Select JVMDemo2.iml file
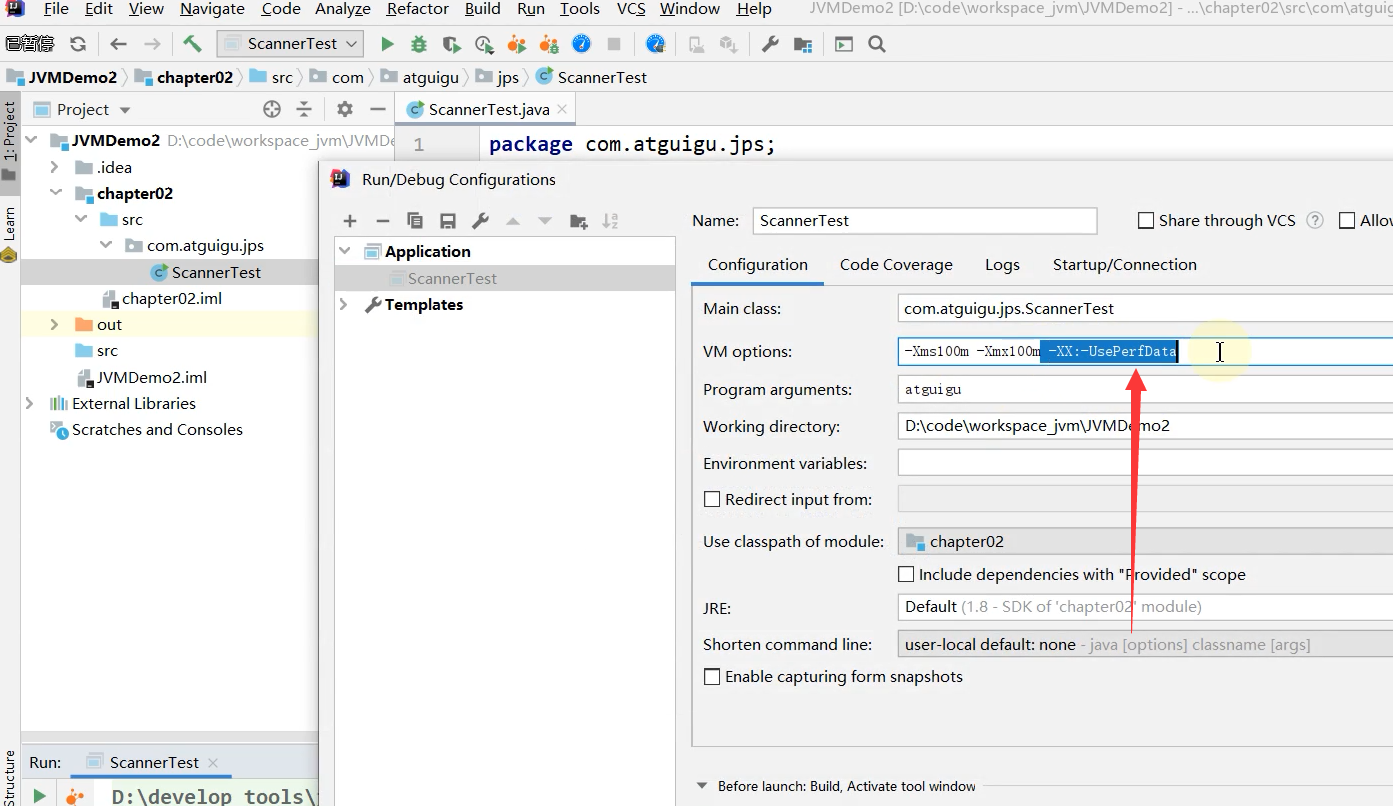1393x806 pixels. (152, 377)
